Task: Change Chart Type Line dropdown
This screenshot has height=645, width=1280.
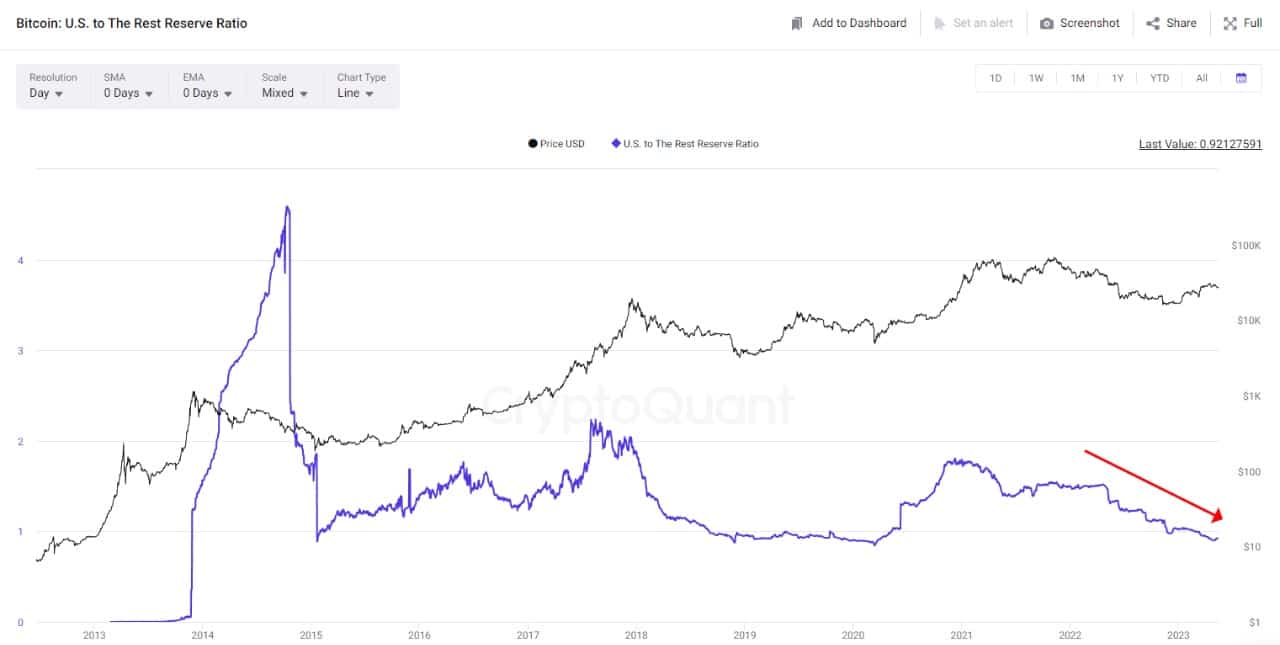Action: click(x=361, y=86)
